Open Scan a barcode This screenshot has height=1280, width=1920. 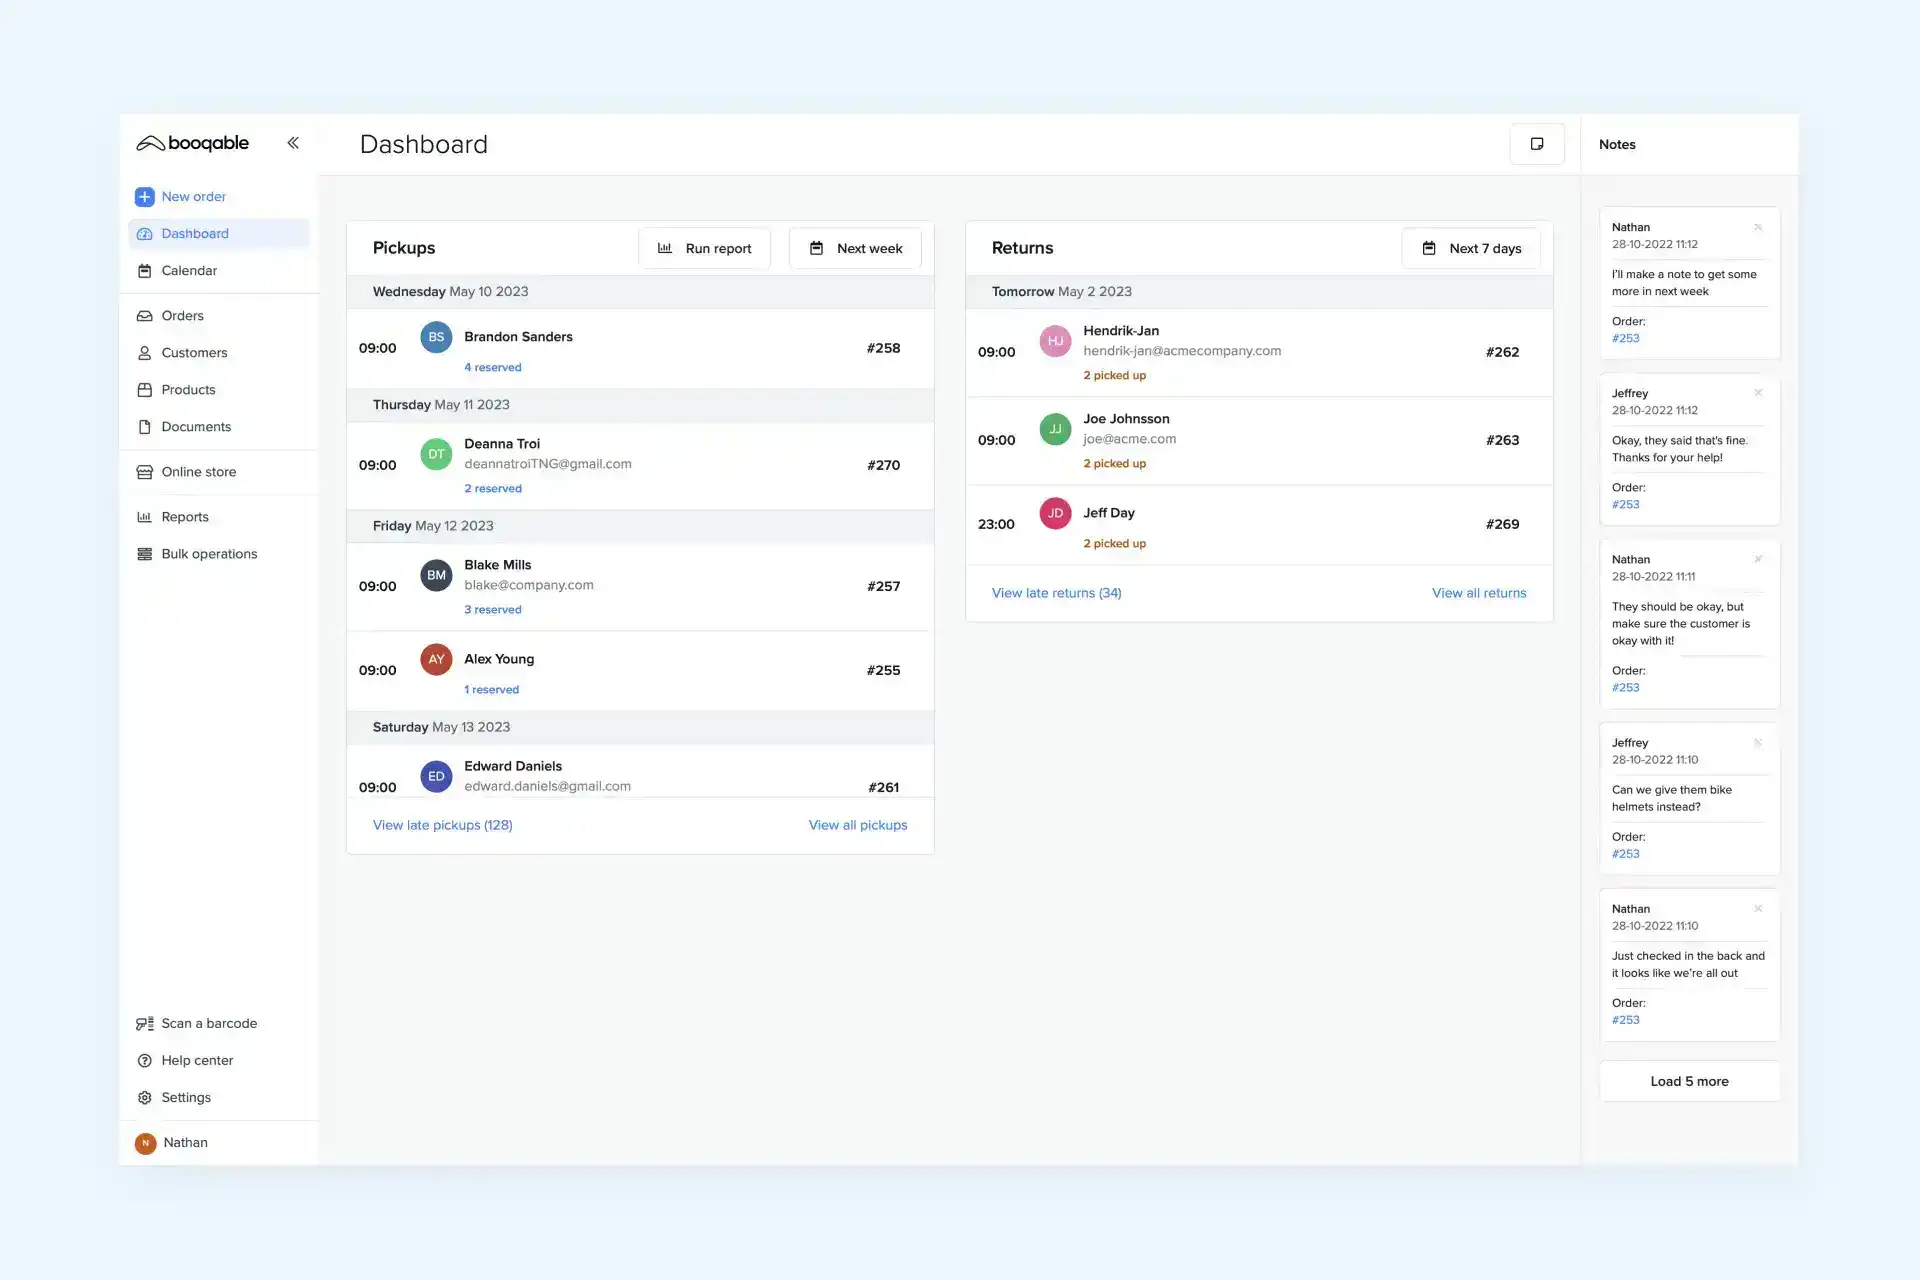(209, 1023)
